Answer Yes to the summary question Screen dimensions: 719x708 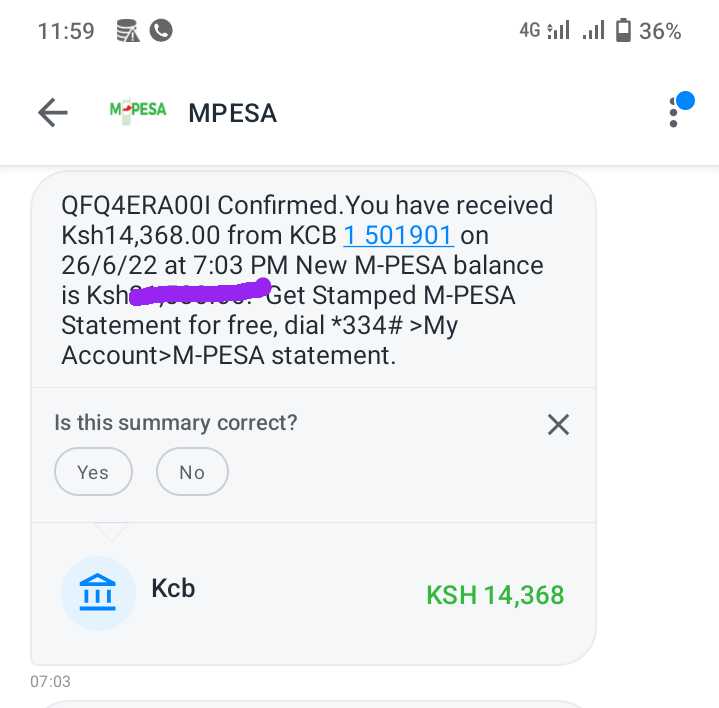(x=93, y=472)
